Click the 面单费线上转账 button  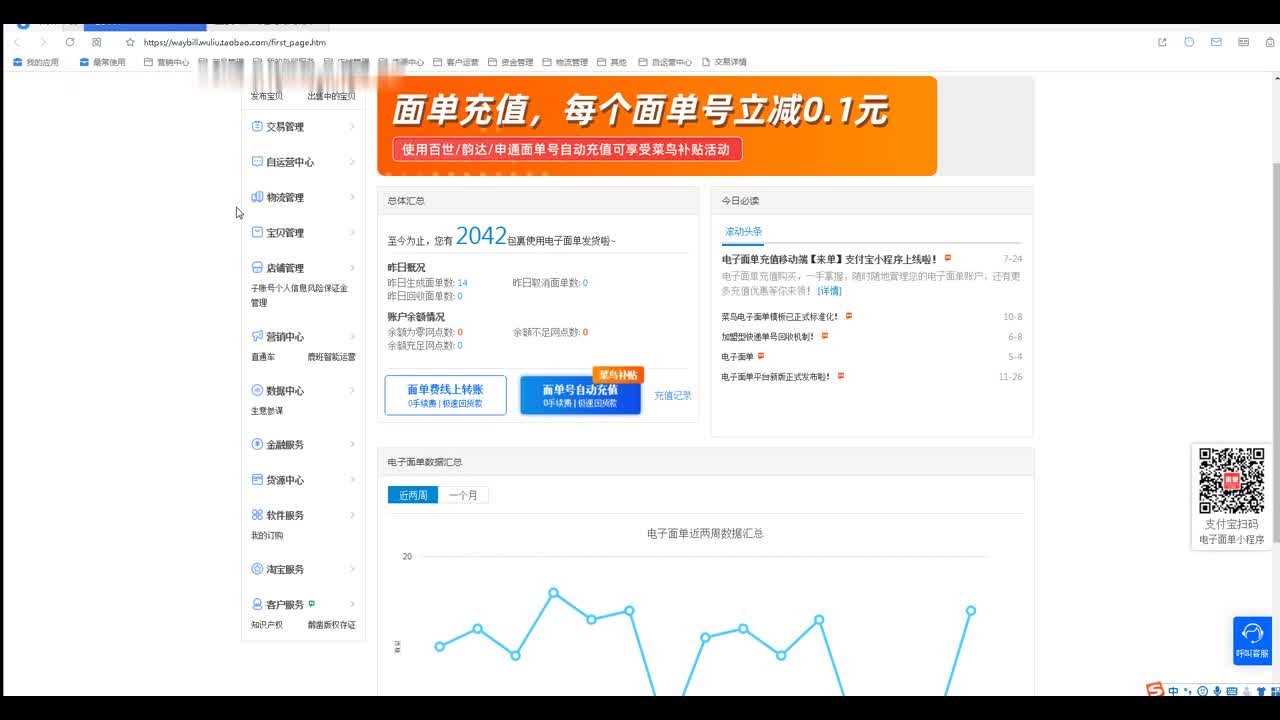[445, 395]
